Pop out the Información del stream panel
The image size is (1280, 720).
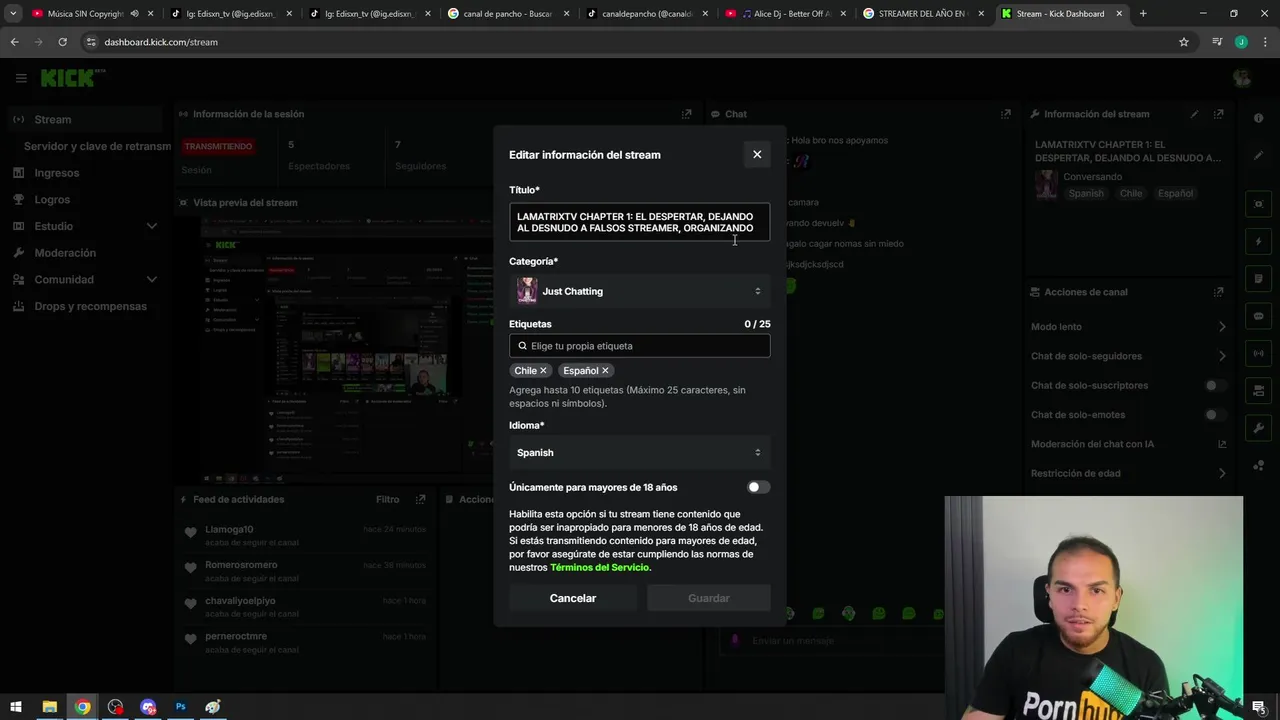click(1218, 114)
